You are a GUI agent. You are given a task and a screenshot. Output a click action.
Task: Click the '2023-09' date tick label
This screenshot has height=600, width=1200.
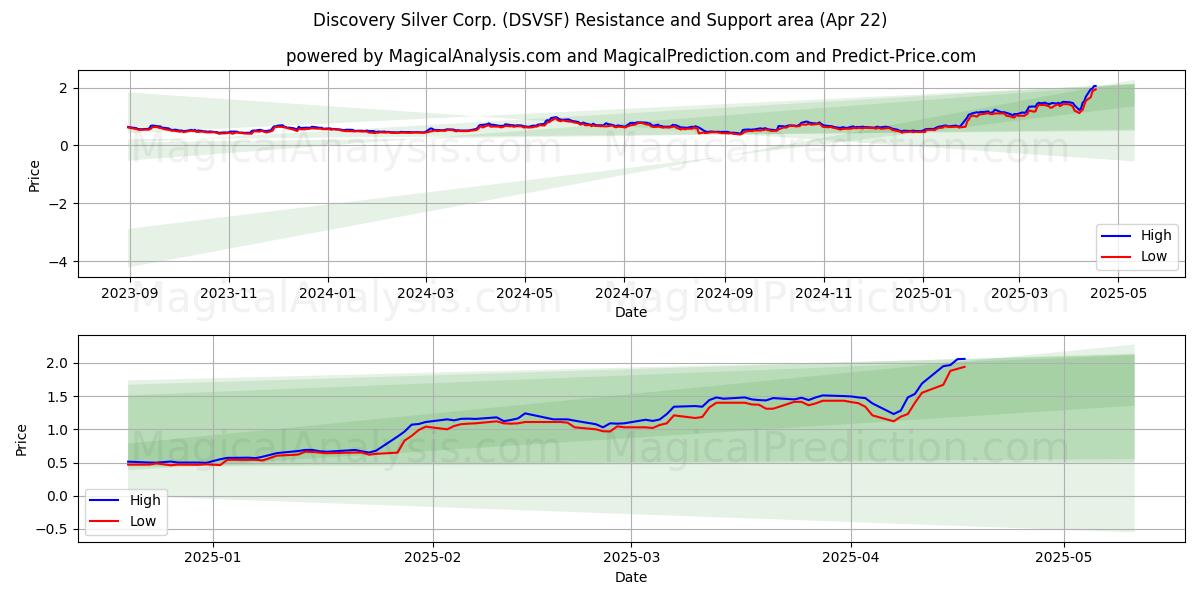tap(130, 293)
